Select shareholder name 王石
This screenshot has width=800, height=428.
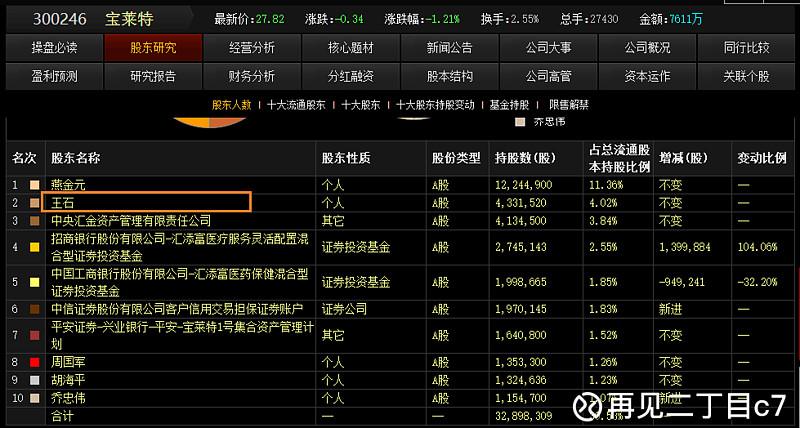pyautogui.click(x=62, y=203)
